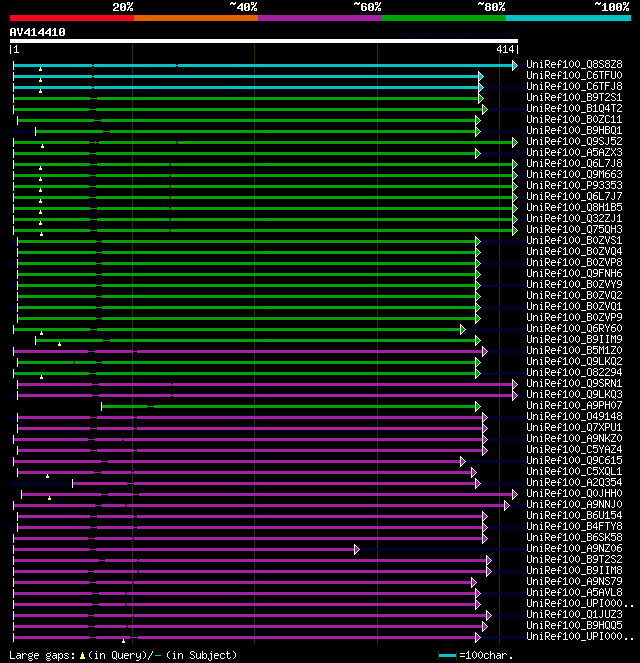This screenshot has width=640, height=663.
Task: Select the UniRef100_Q6RY60 entry
Action: (x=574, y=328)
